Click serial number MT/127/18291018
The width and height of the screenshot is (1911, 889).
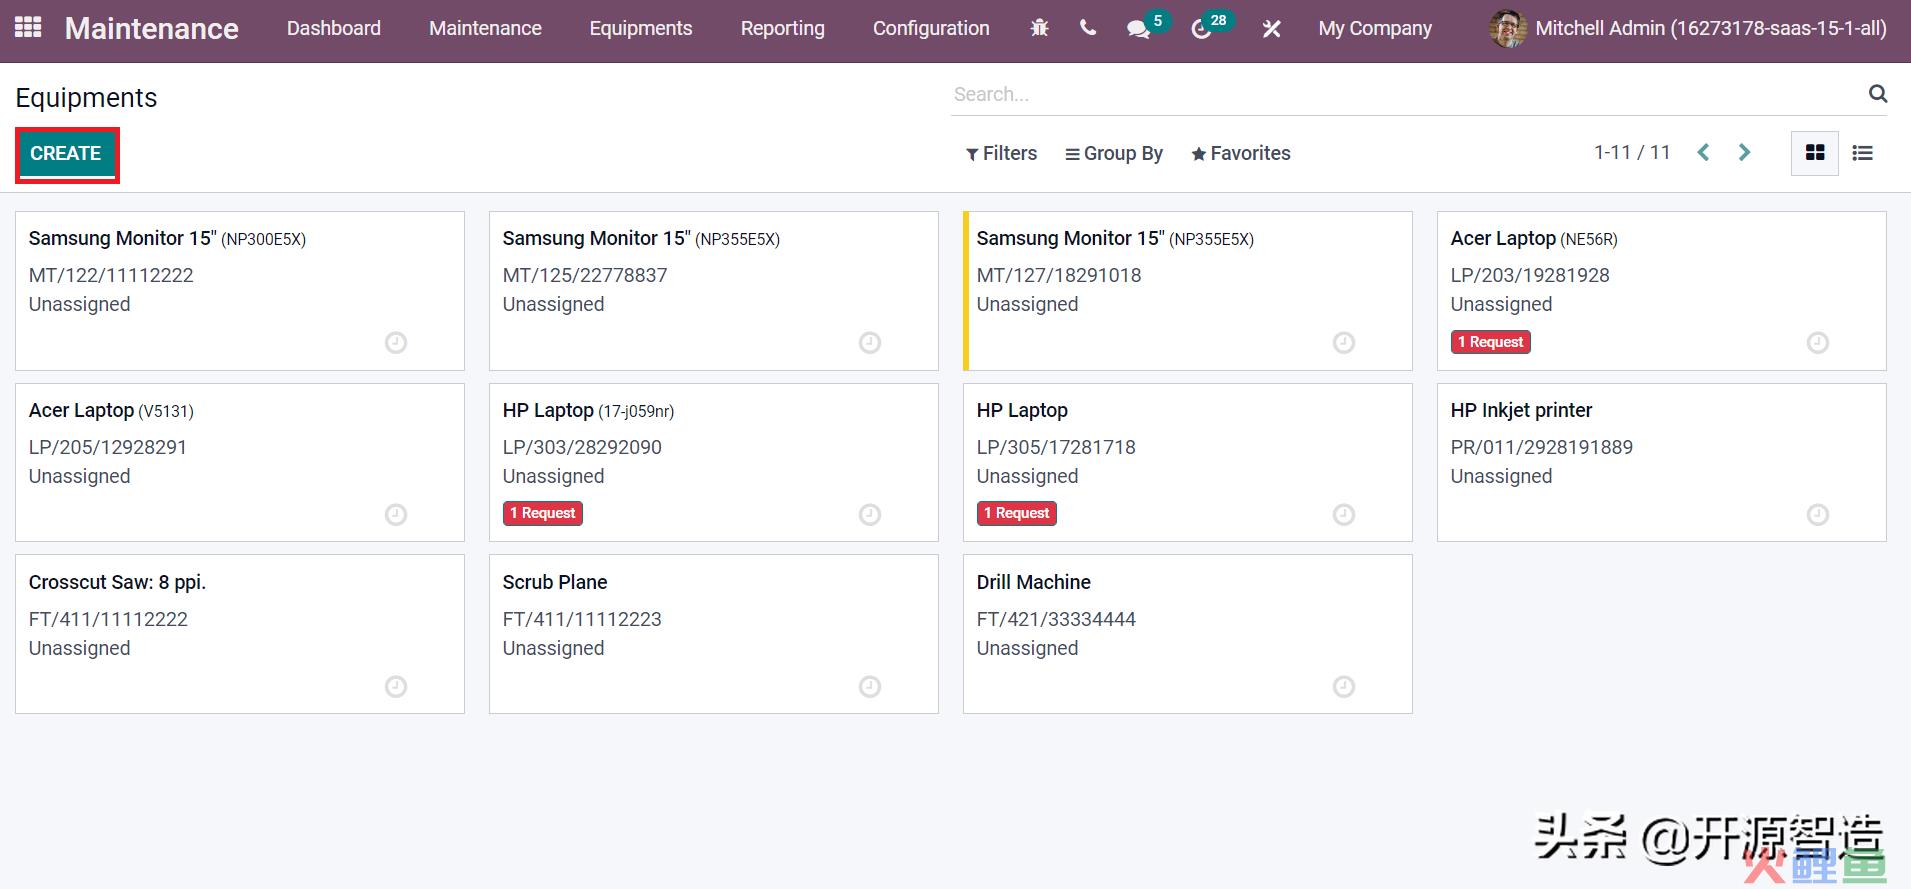[x=1059, y=275]
